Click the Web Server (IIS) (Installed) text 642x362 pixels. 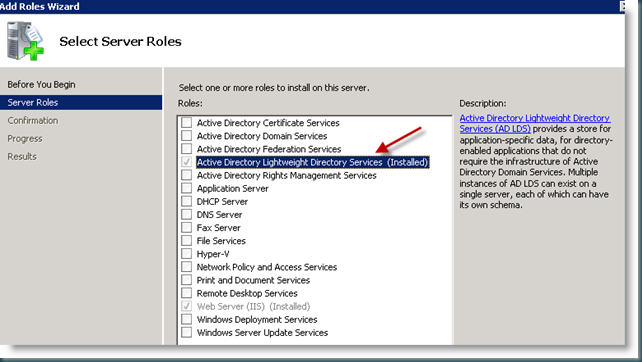click(253, 306)
